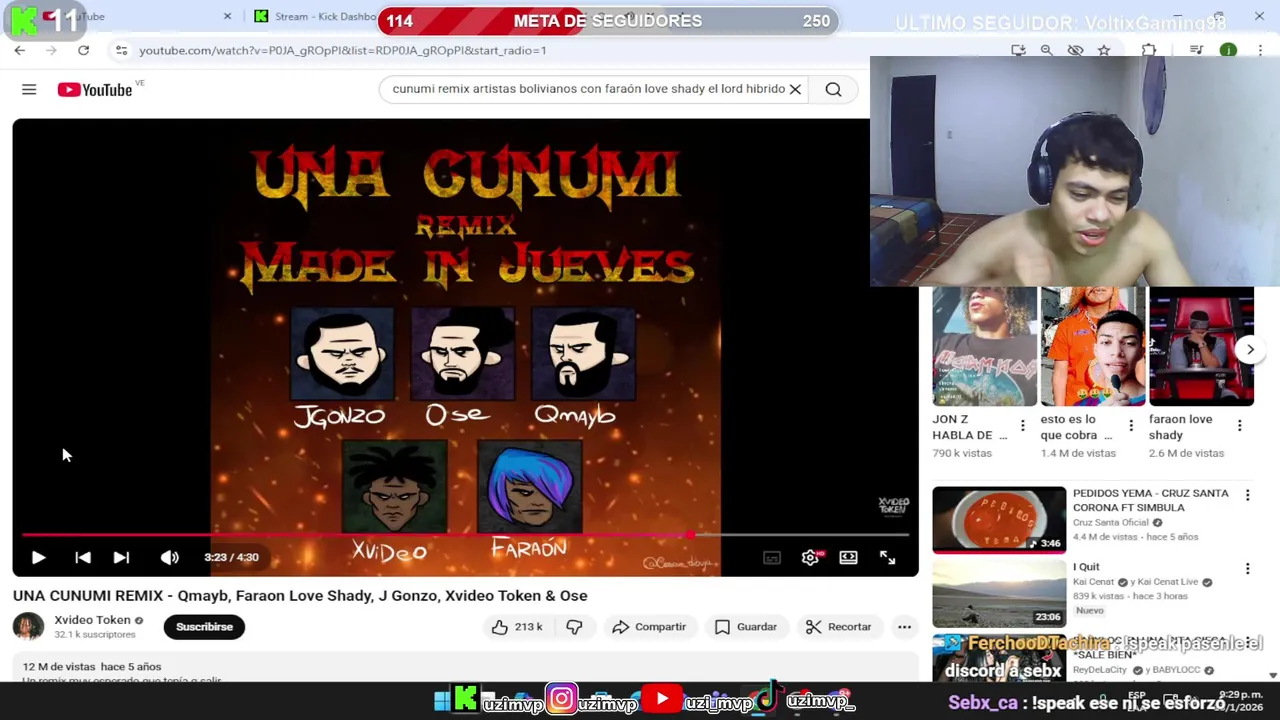Open the TikTok icon in the taskbar

point(768,699)
